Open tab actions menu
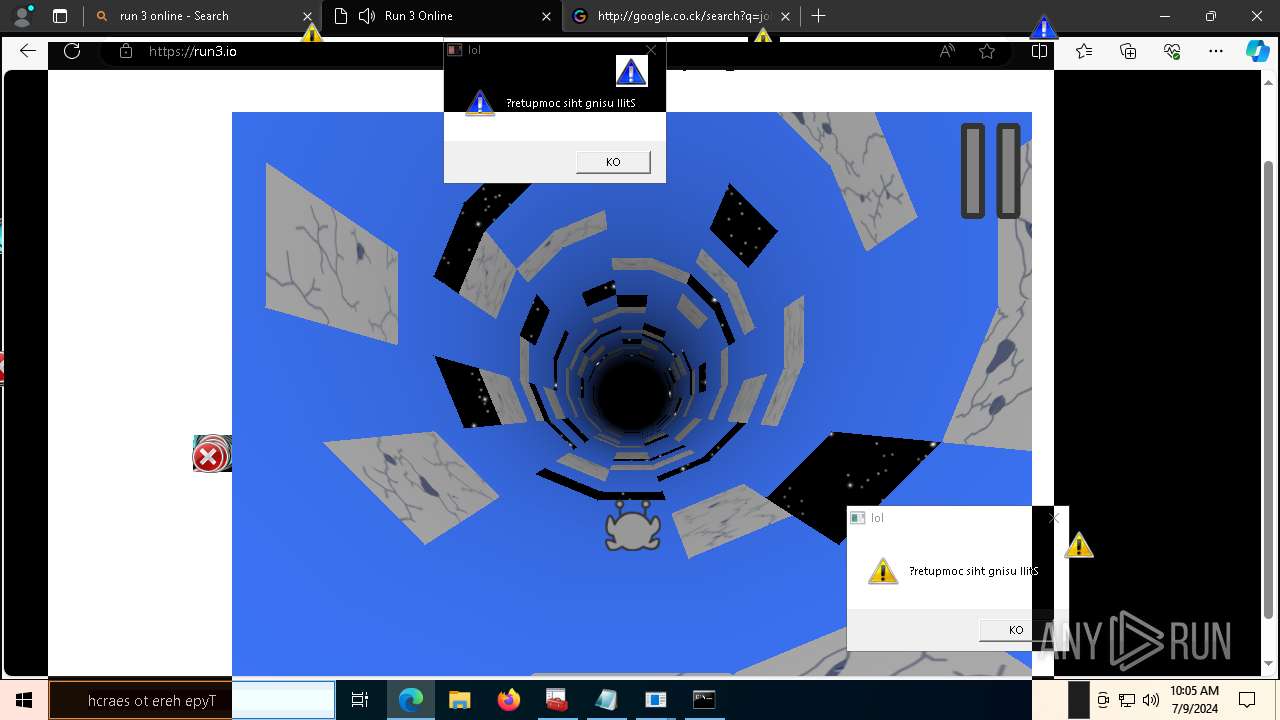Viewport: 1280px width, 720px height. coord(60,16)
